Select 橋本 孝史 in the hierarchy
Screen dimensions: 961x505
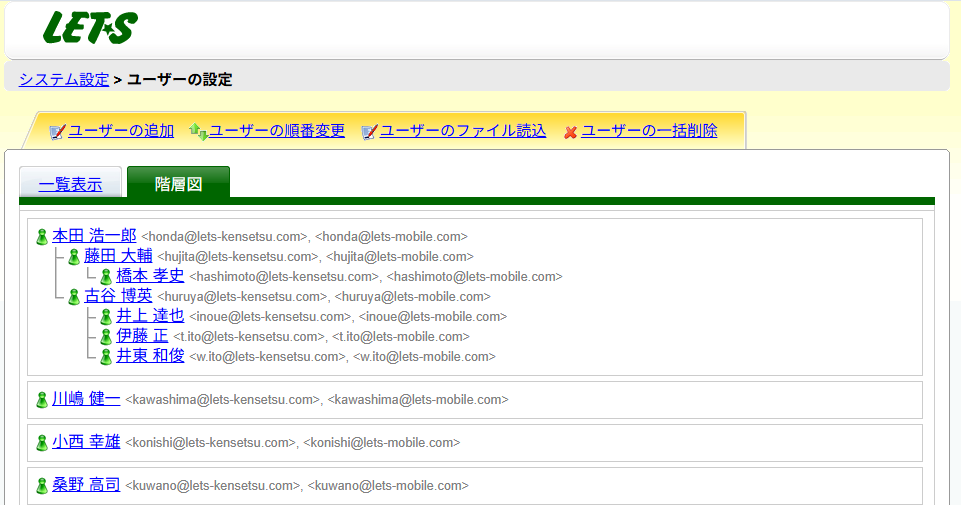pyautogui.click(x=150, y=276)
